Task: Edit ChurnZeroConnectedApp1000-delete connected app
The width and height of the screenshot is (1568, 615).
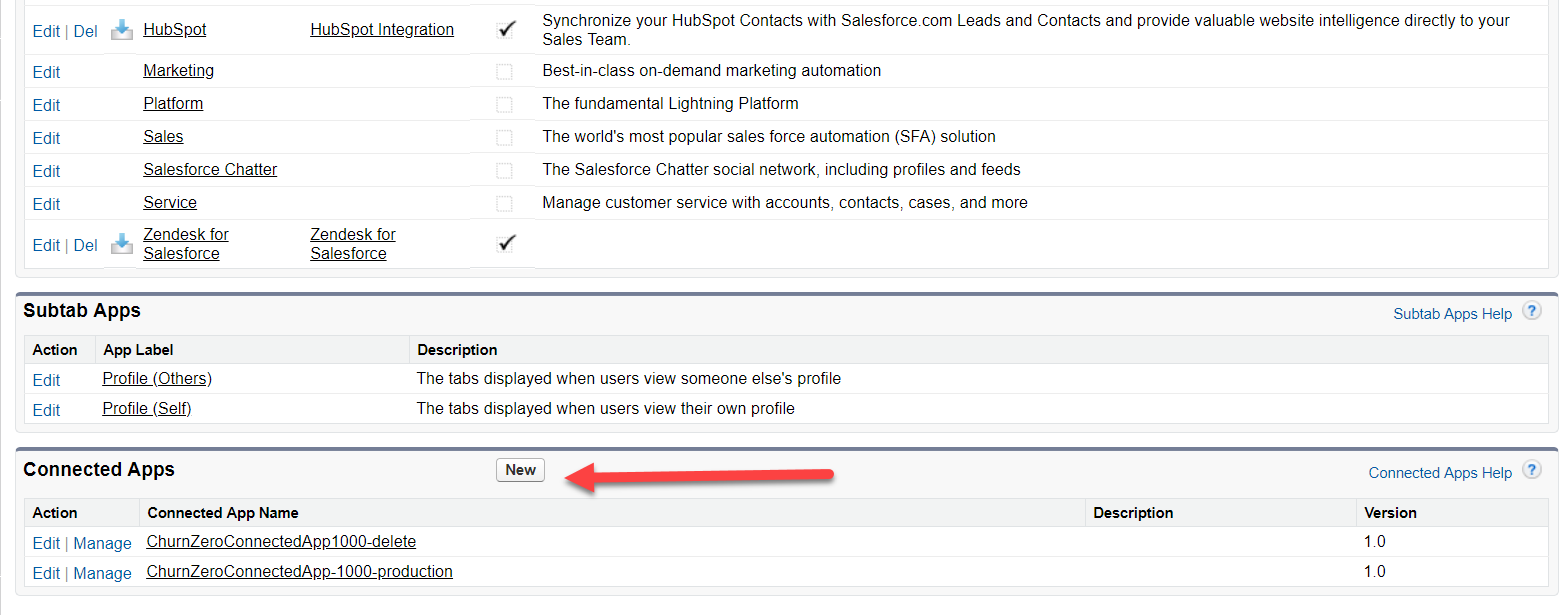Action: click(x=46, y=543)
